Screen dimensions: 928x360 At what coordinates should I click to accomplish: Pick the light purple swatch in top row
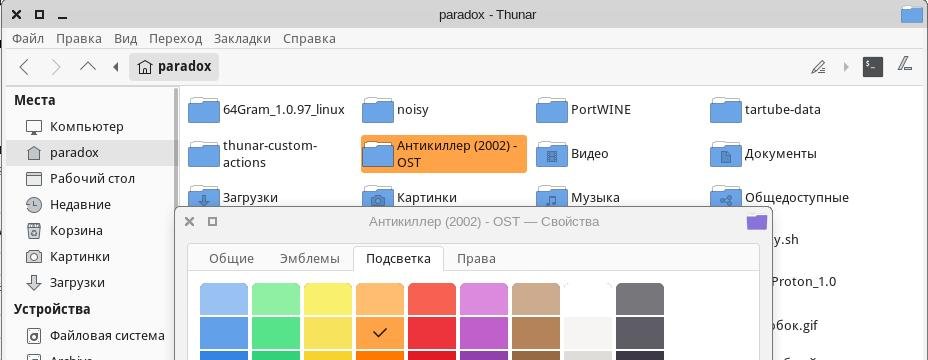pyautogui.click(x=484, y=299)
